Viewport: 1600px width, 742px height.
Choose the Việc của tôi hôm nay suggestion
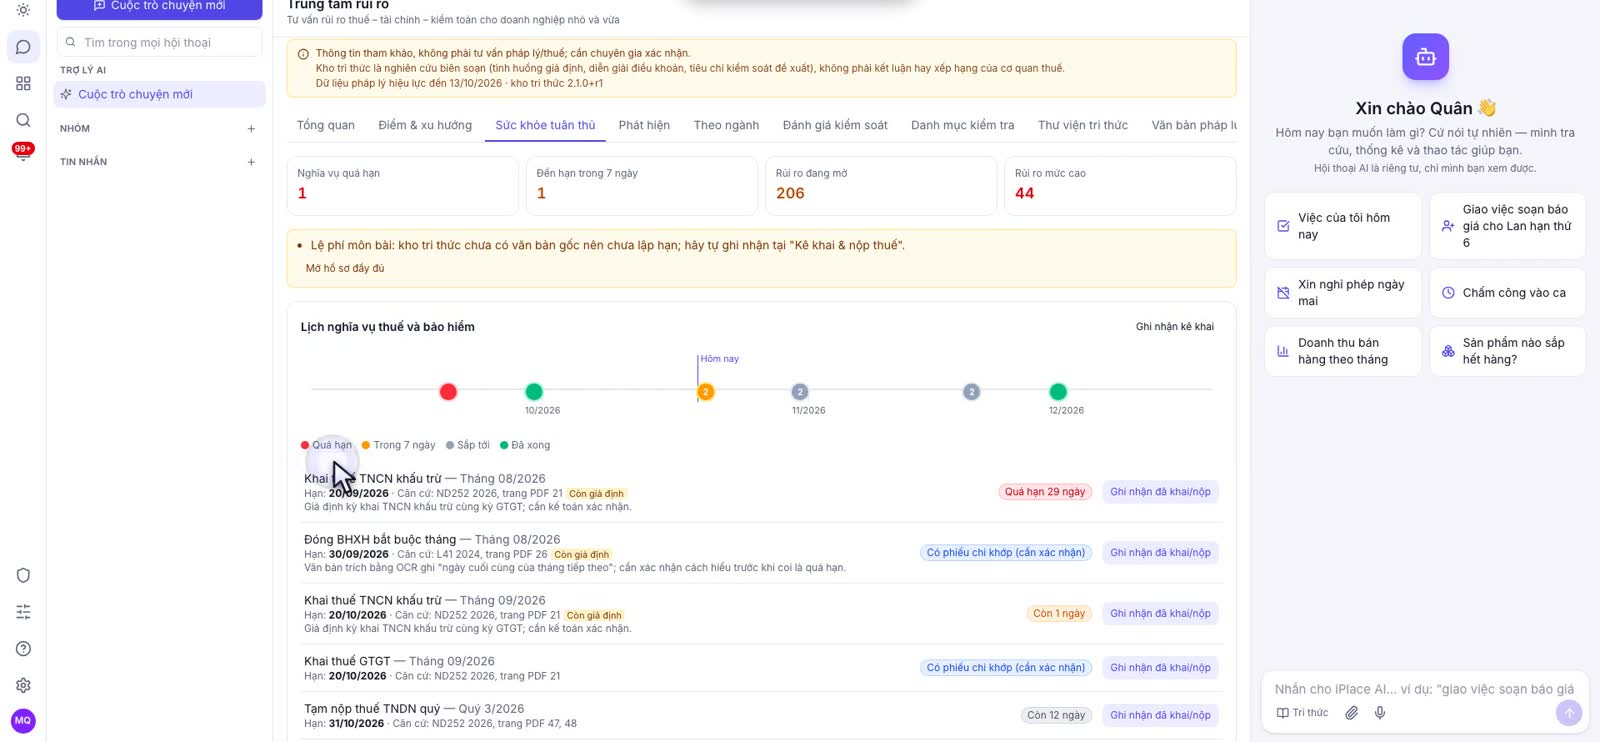point(1343,226)
